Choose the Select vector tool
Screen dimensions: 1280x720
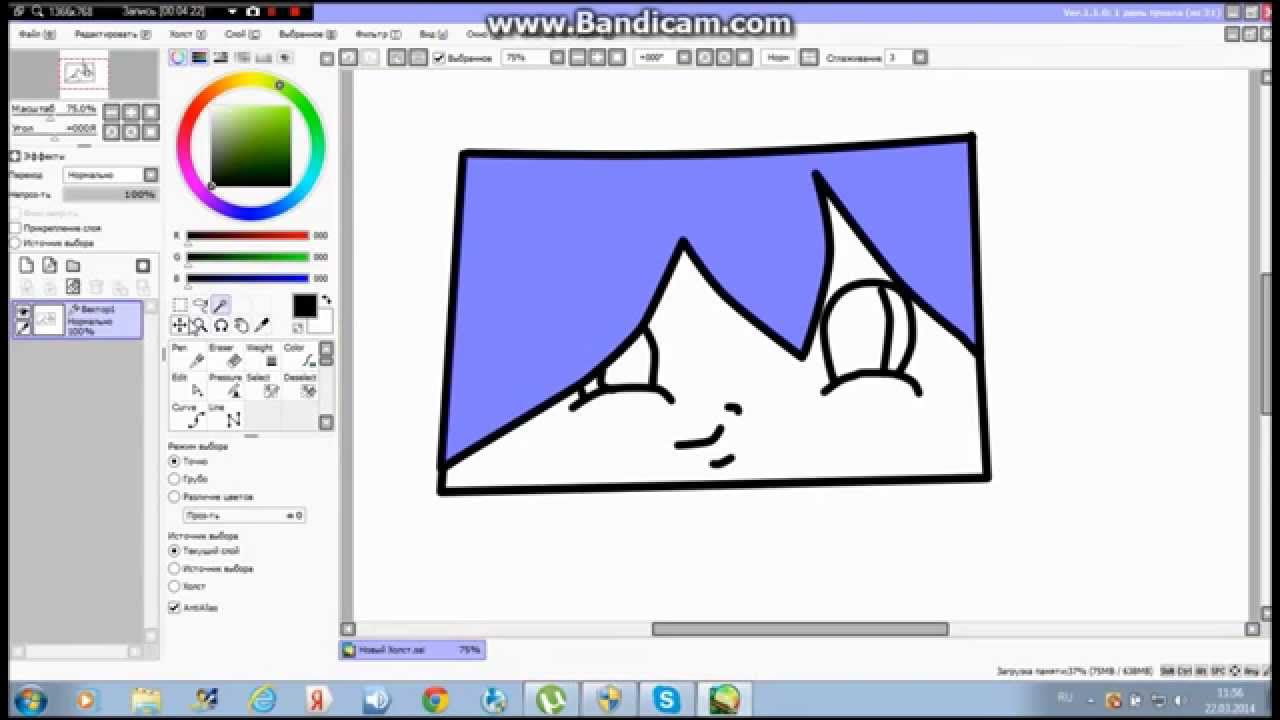coord(264,386)
